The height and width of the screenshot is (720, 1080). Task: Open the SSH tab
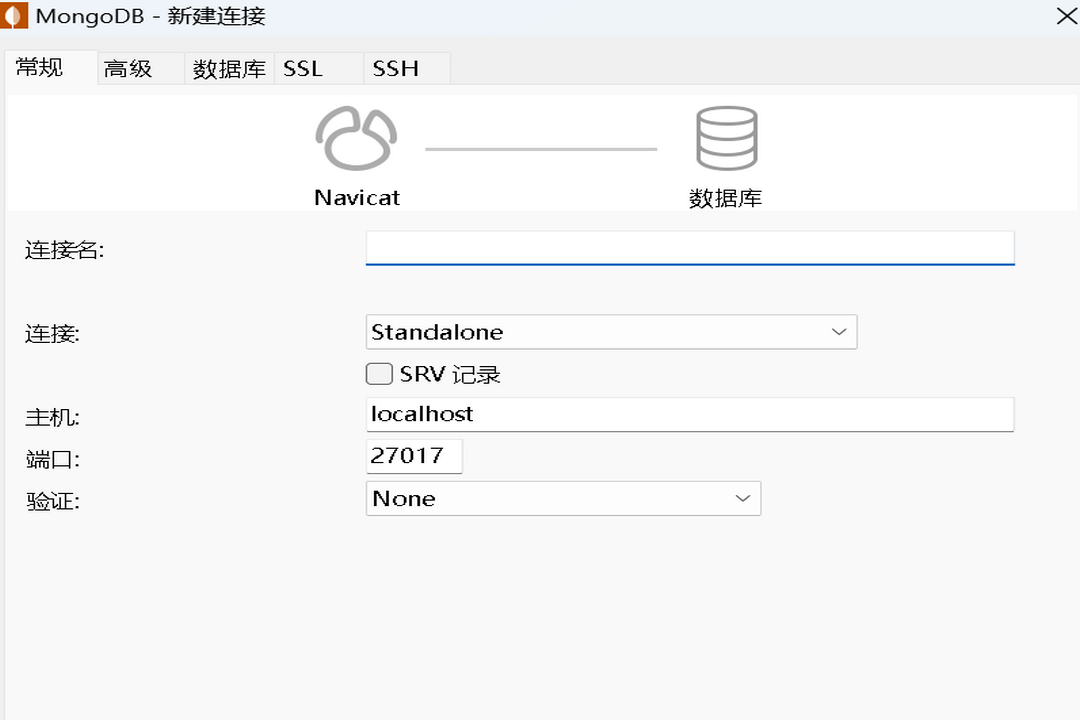pyautogui.click(x=396, y=68)
